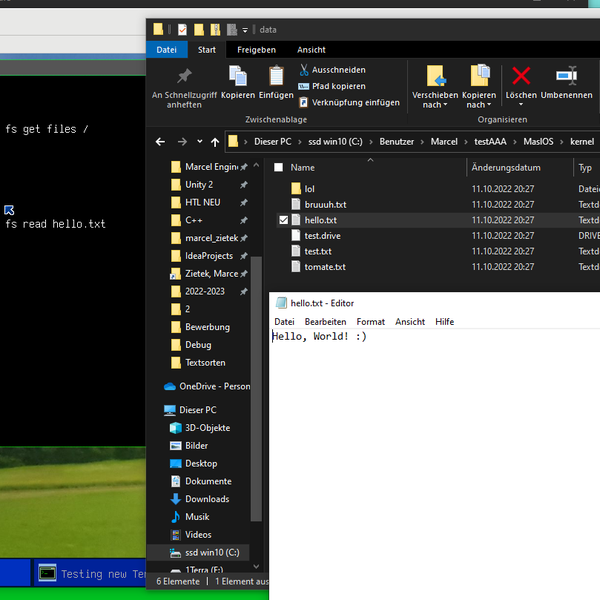Image resolution: width=600 pixels, height=600 pixels.
Task: Expand the recent locations chevron
Action: 200,142
